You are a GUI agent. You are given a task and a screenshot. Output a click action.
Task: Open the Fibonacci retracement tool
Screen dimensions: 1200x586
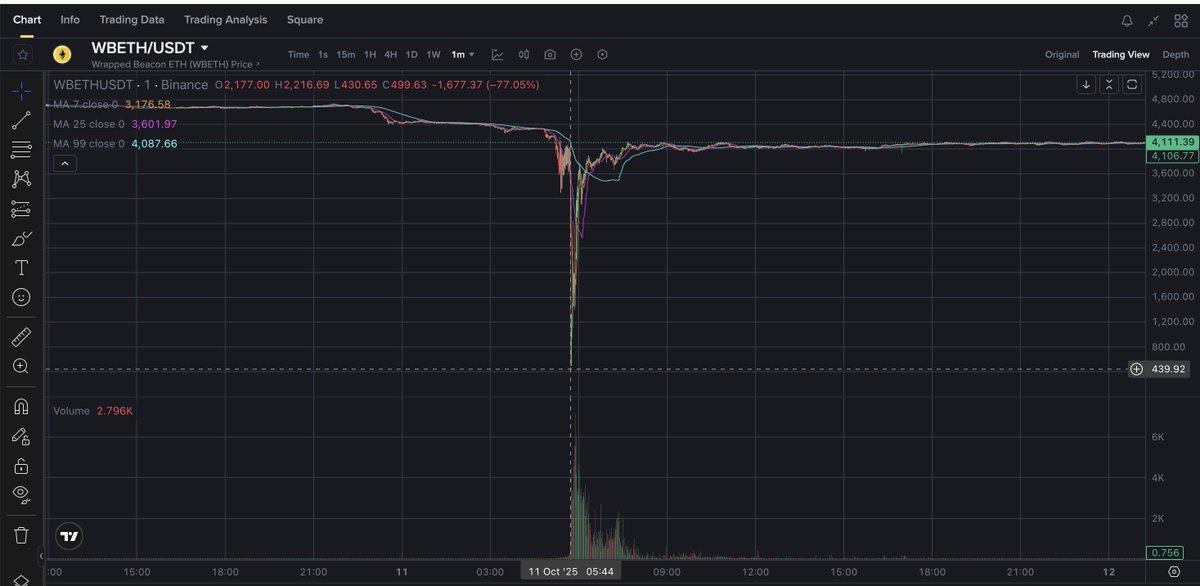[21, 150]
